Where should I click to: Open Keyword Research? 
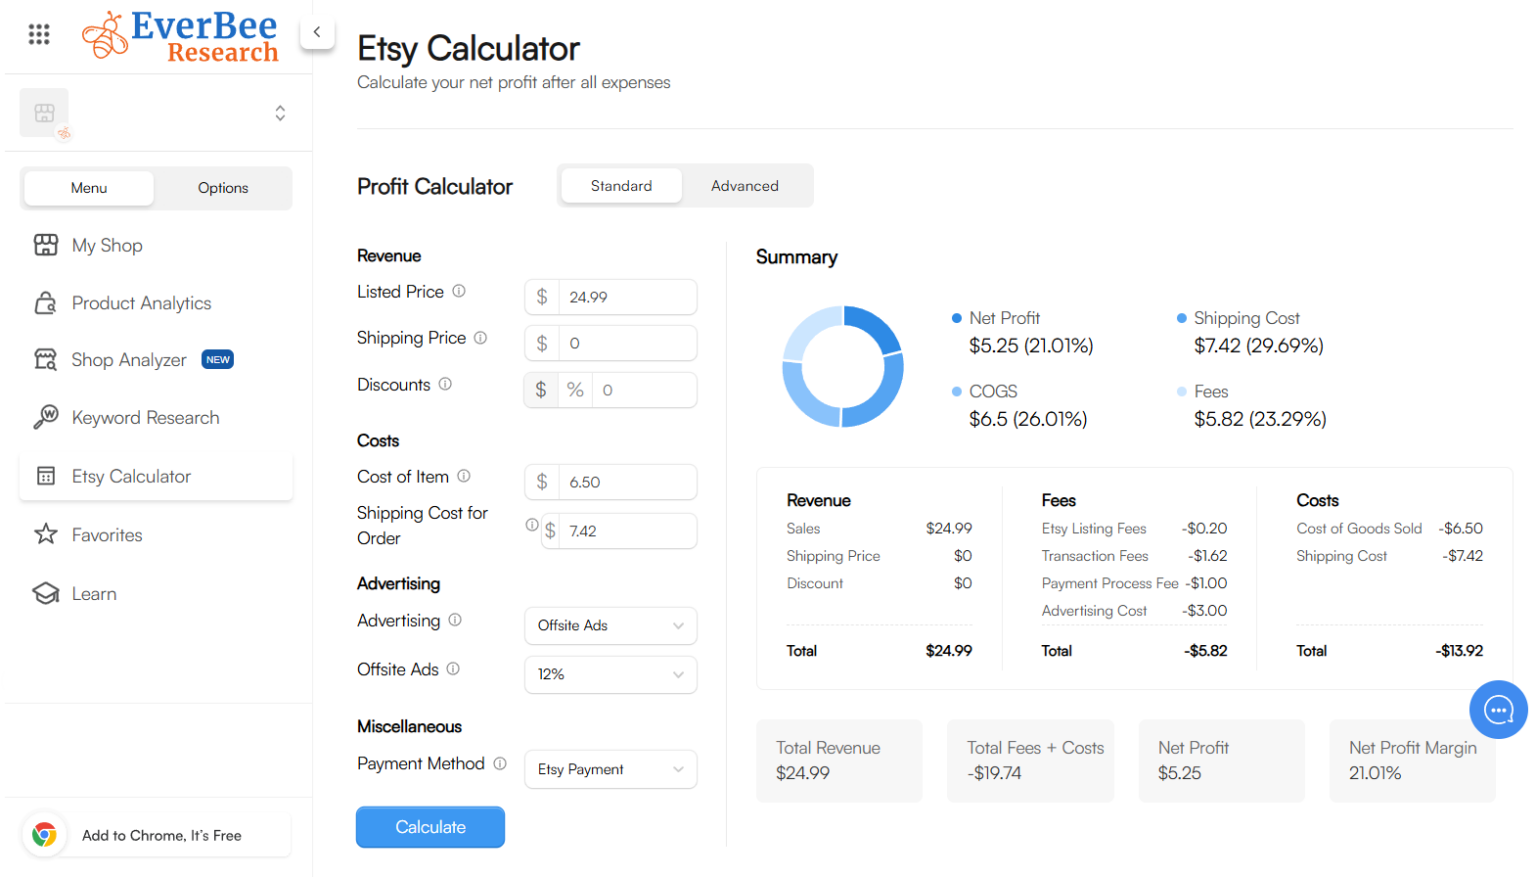click(x=145, y=417)
